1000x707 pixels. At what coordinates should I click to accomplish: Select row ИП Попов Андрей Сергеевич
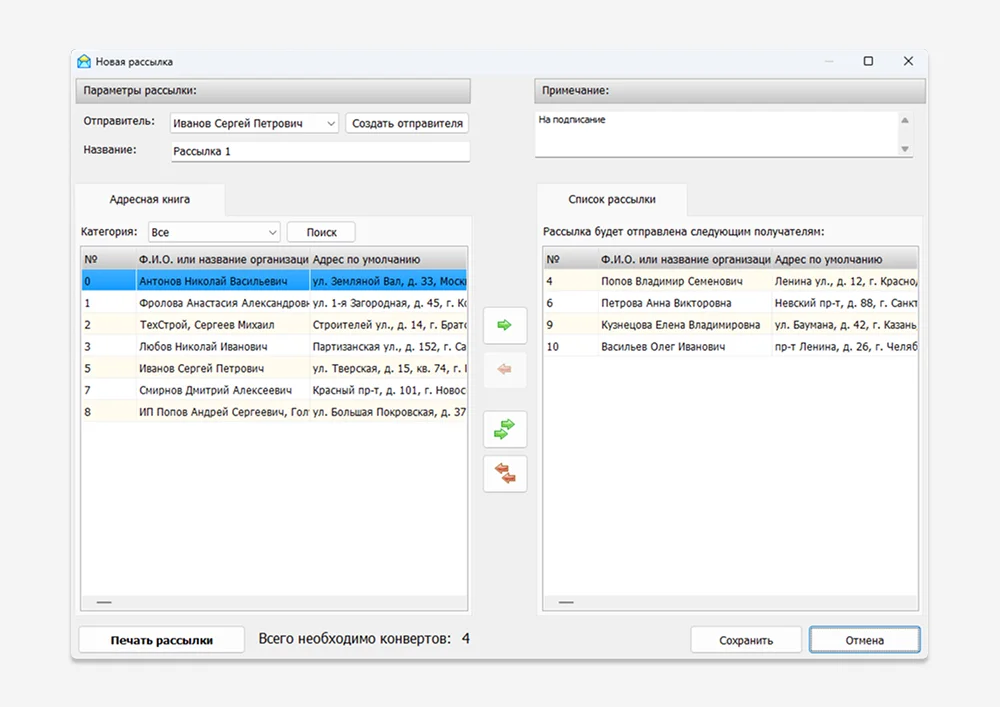tap(274, 412)
